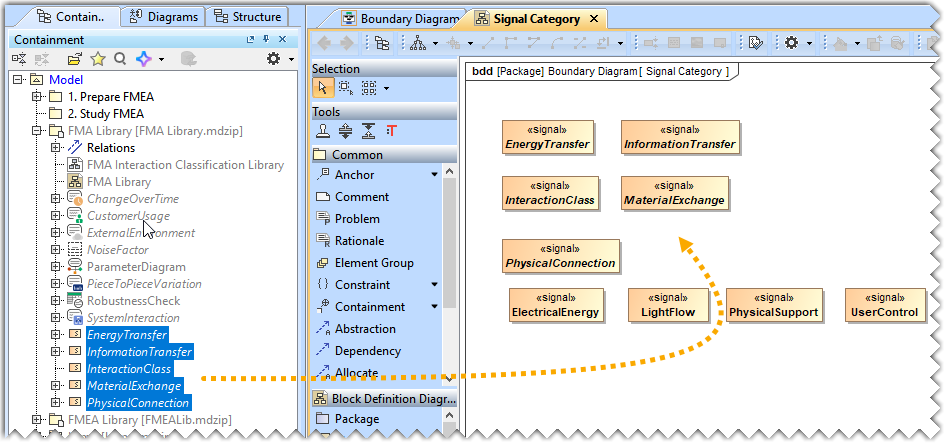
Task: Open the Anchor tool dropdown arrow
Action: coord(434,175)
